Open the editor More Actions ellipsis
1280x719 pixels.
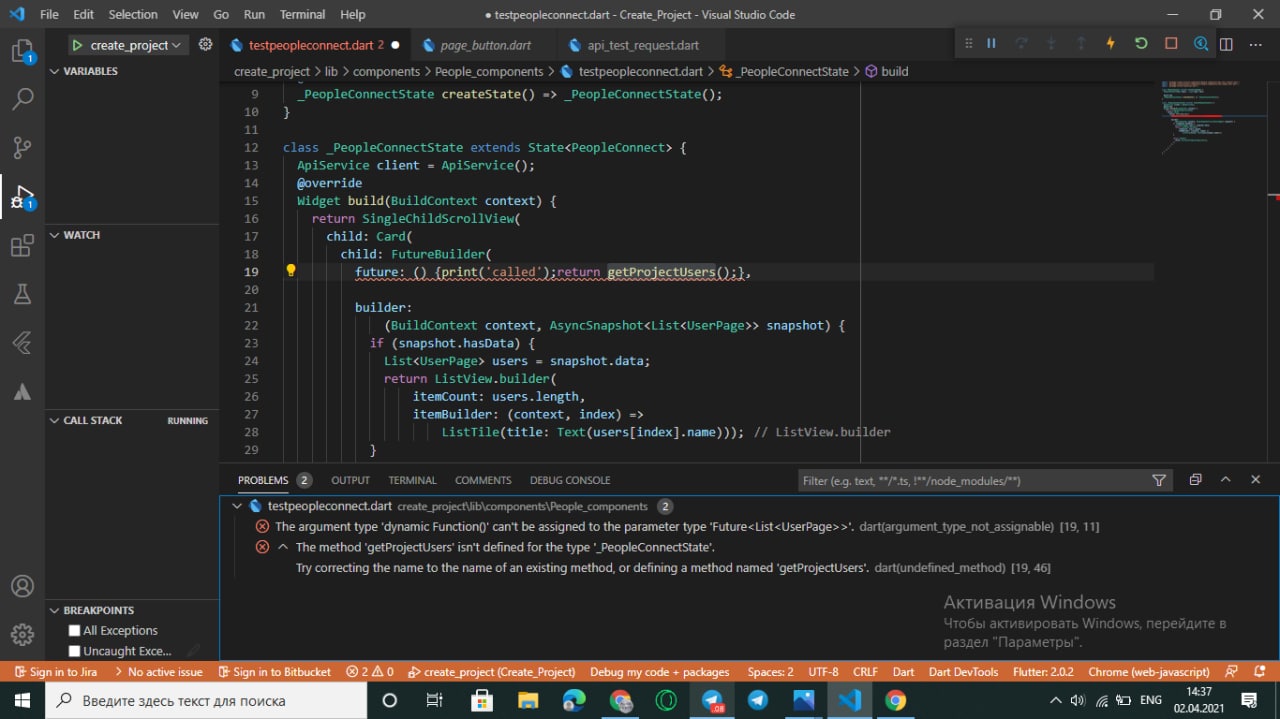coord(1255,45)
